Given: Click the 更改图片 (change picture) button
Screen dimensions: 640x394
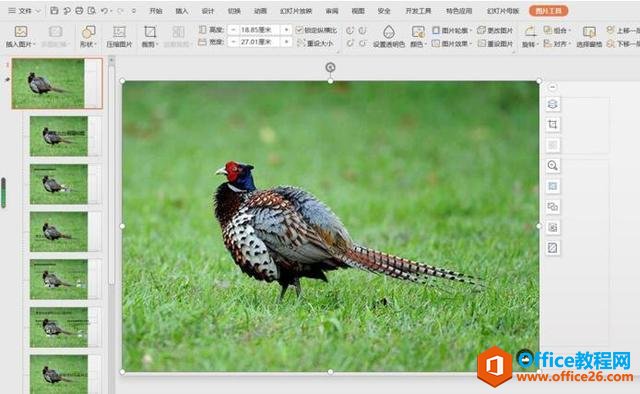Looking at the screenshot, I should click(x=495, y=30).
